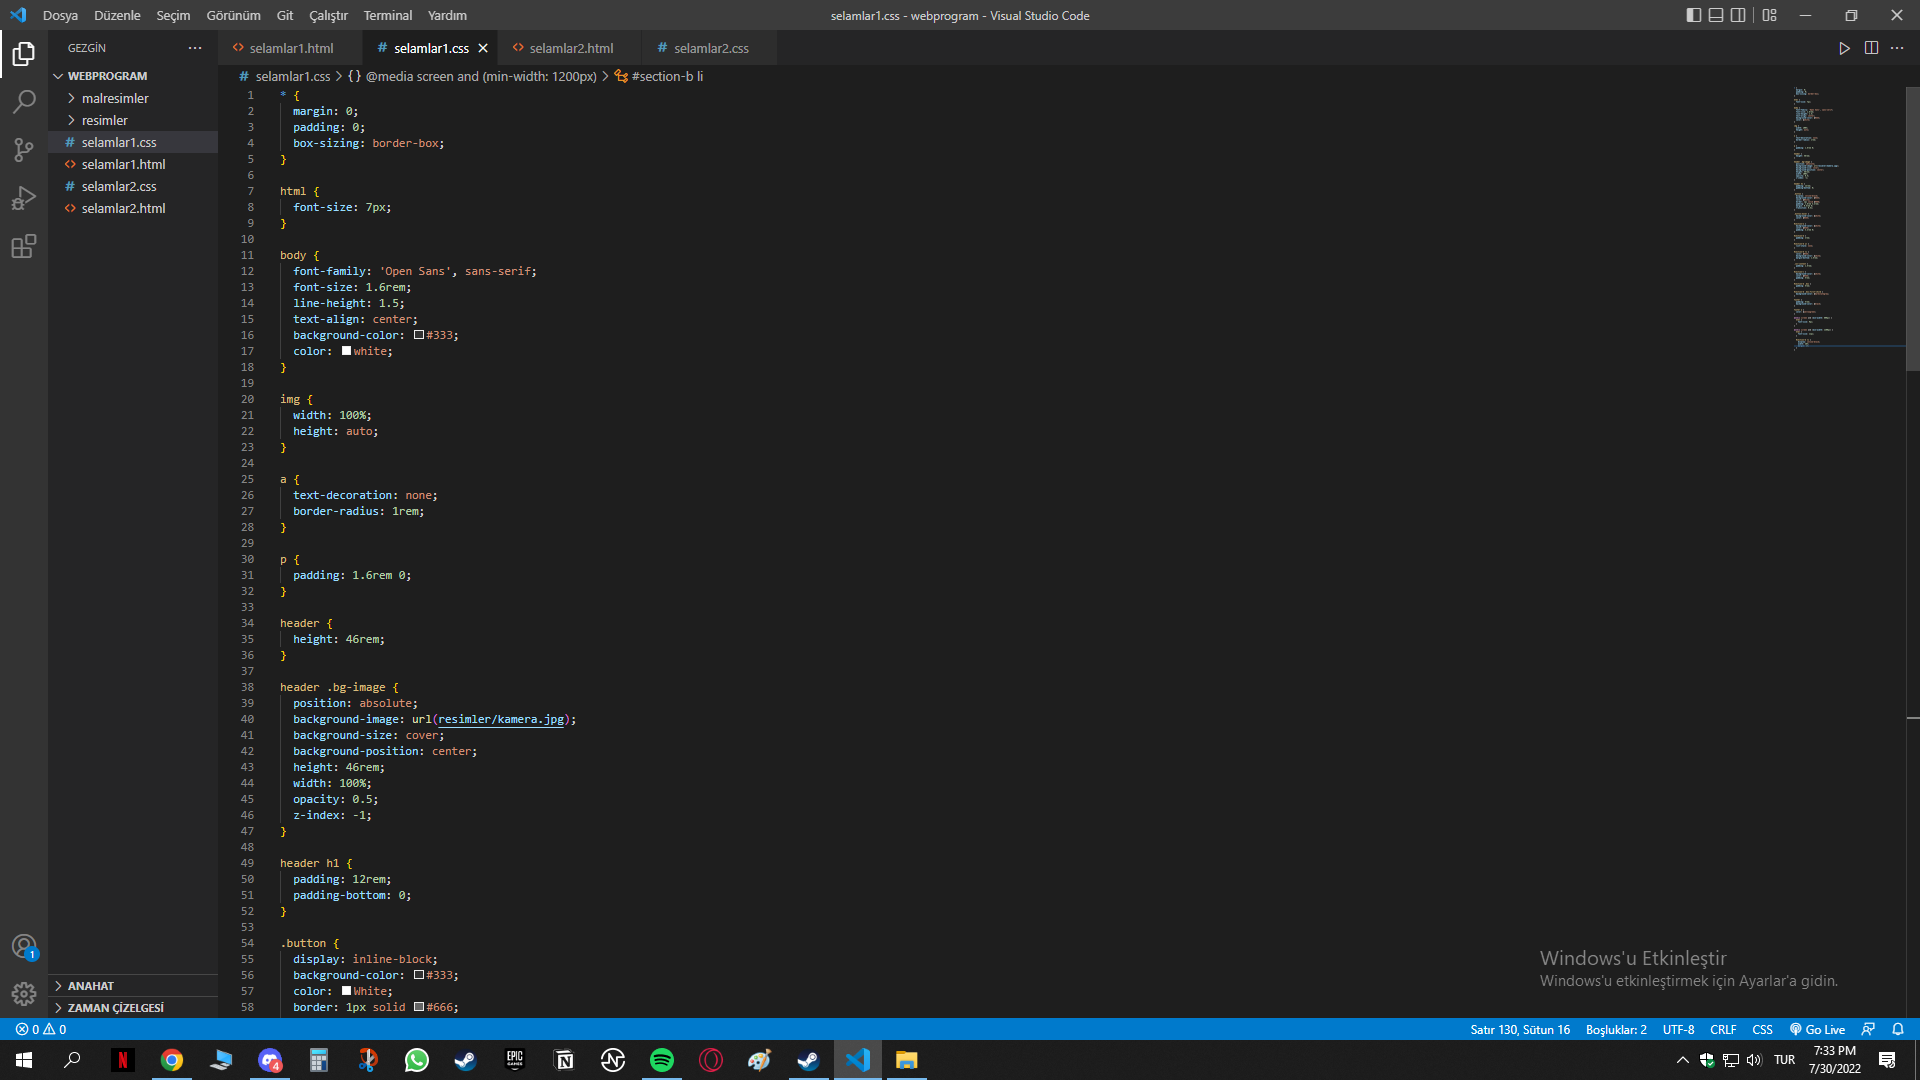Click the Run file play icon

(x=1844, y=48)
